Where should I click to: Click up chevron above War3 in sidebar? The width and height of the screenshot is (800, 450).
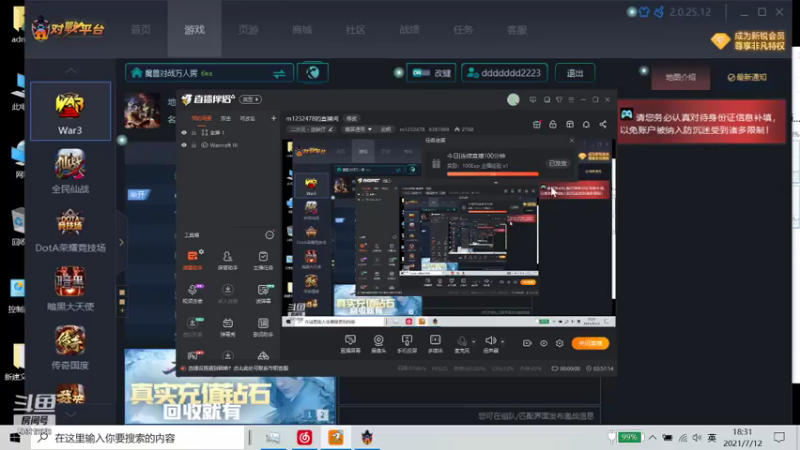point(70,70)
